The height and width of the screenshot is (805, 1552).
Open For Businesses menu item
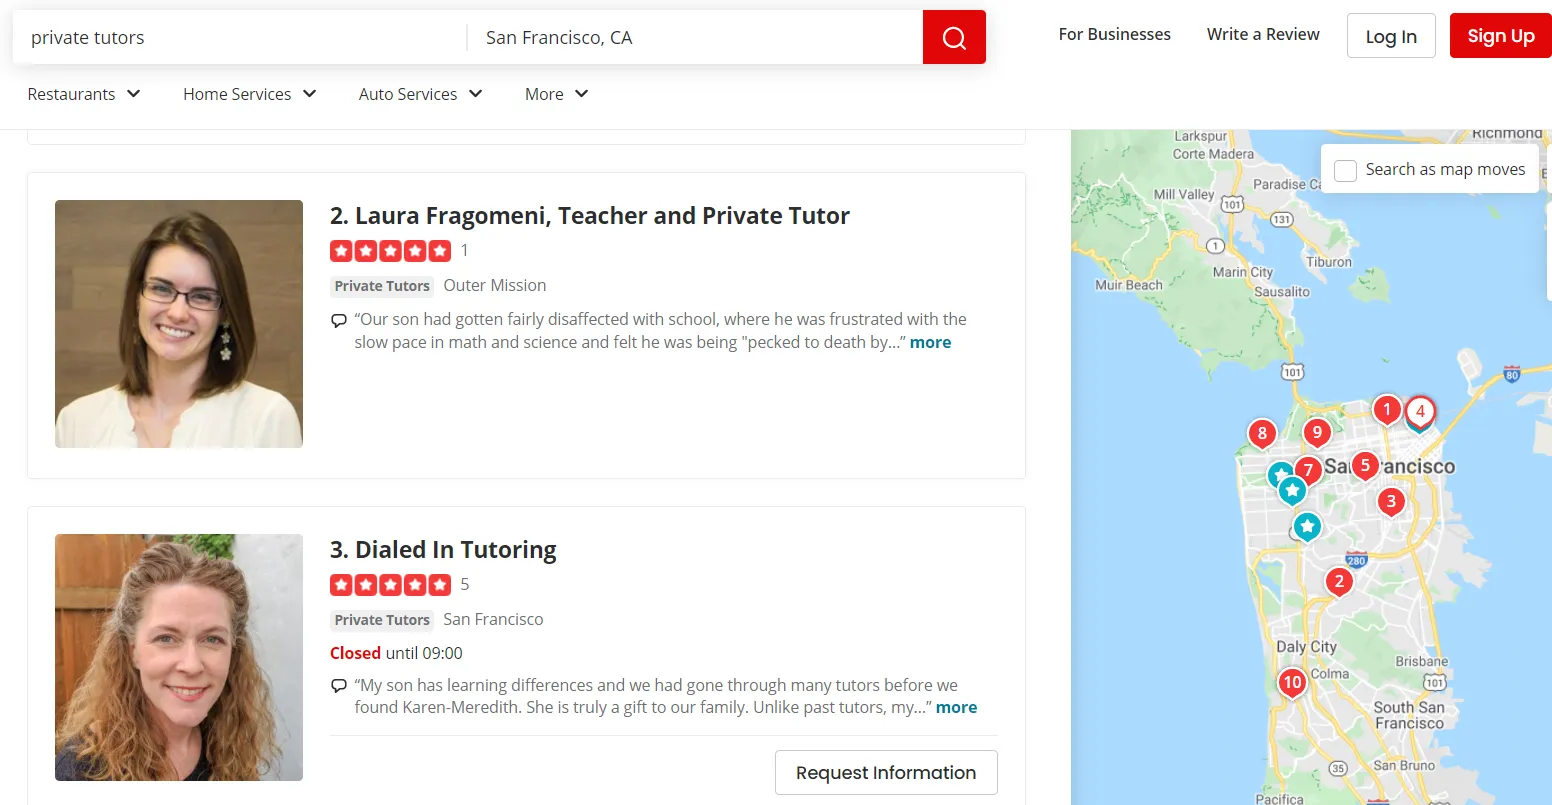pyautogui.click(x=1114, y=34)
